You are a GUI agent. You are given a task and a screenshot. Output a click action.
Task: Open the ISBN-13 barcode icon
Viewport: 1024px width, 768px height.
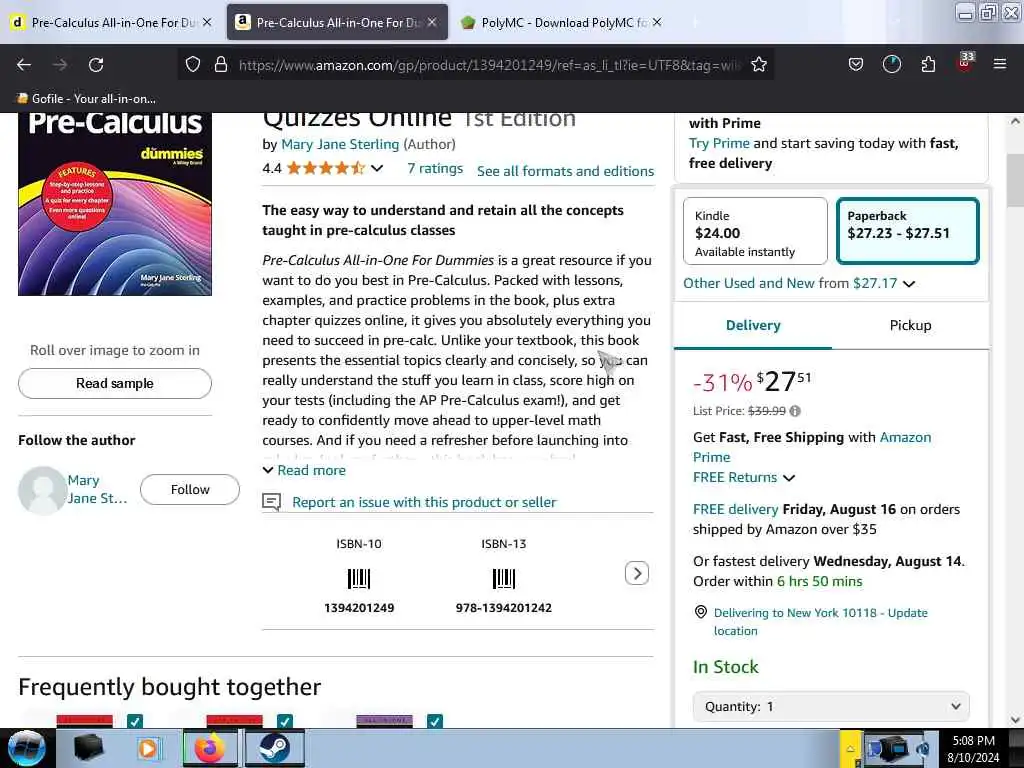(x=504, y=579)
